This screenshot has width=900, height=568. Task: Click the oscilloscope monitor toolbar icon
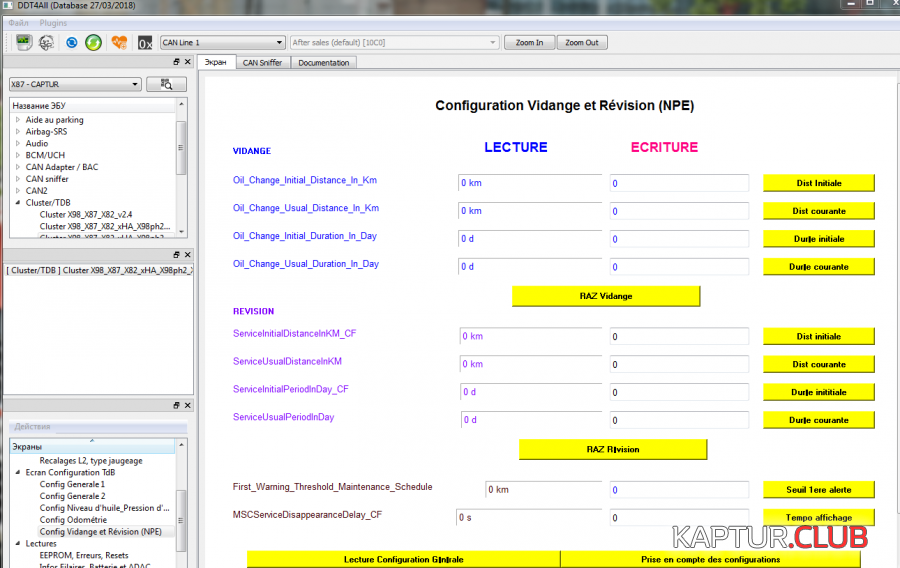(24, 42)
